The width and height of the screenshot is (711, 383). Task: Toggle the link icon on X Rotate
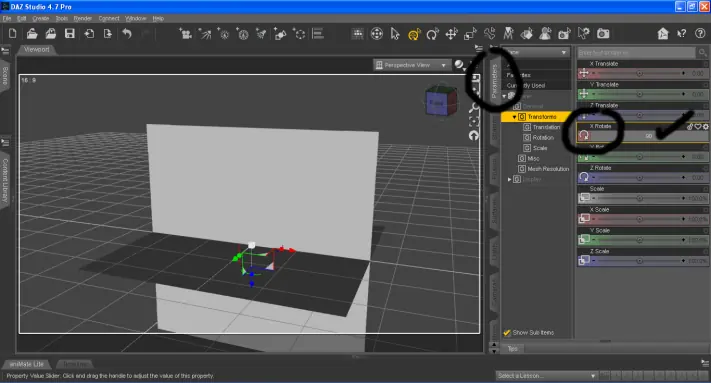690,127
